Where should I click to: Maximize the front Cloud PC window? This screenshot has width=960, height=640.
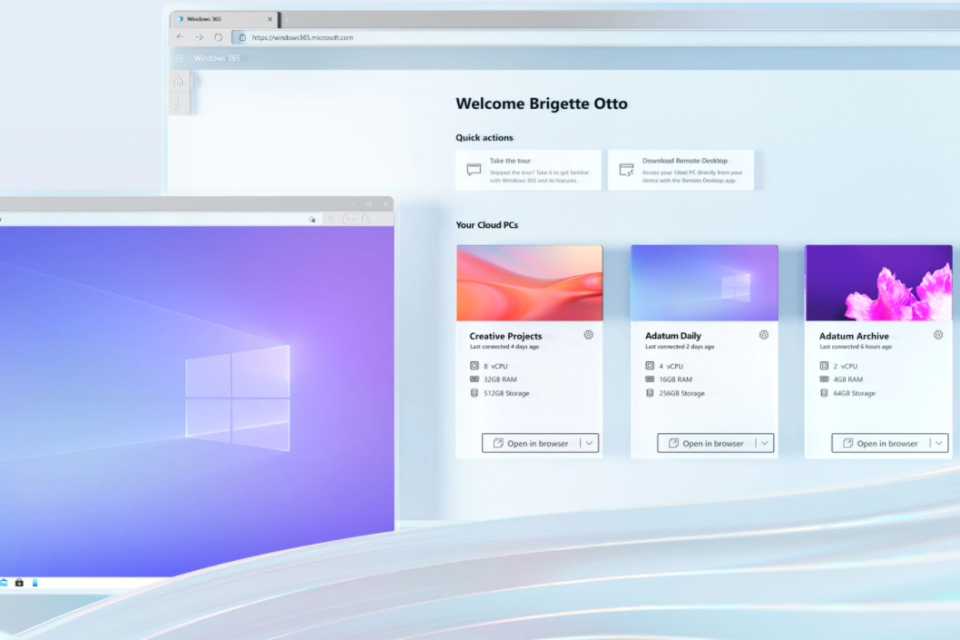[369, 203]
